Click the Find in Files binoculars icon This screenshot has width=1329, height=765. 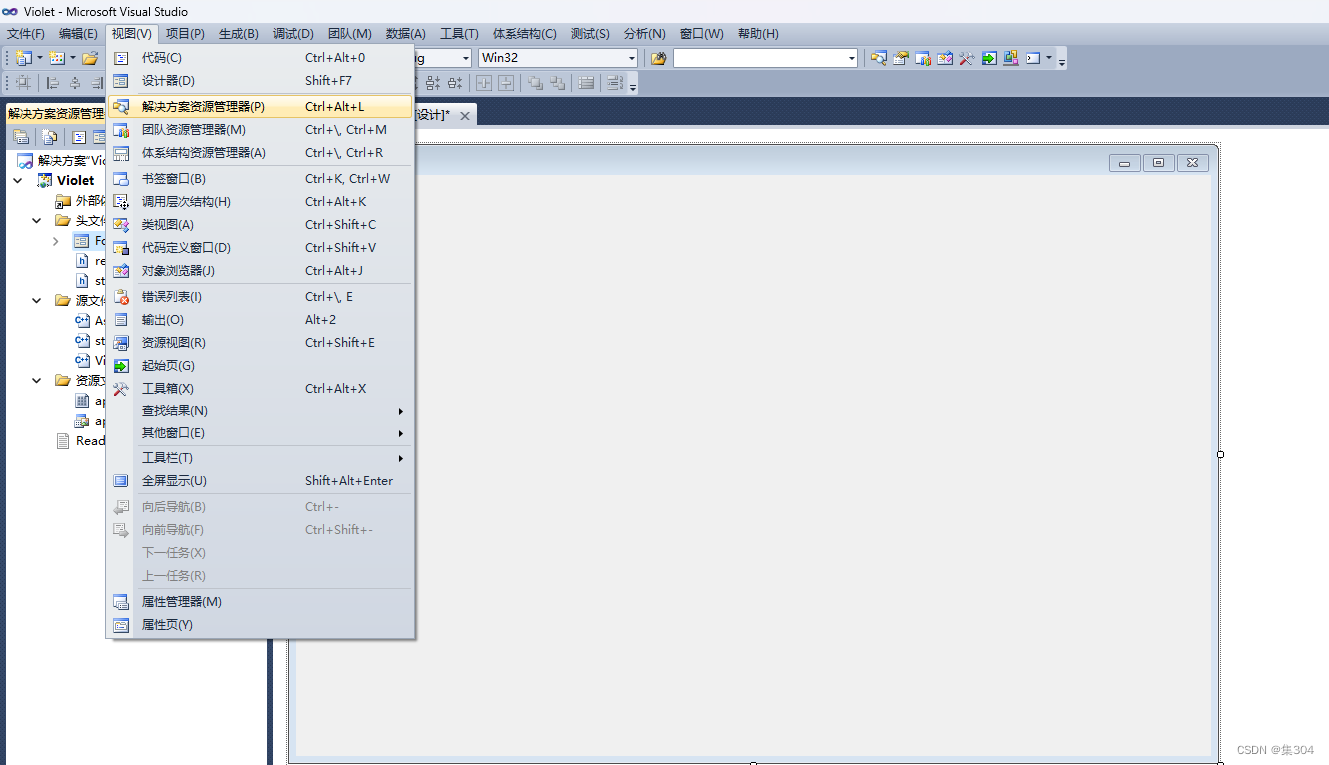[658, 58]
